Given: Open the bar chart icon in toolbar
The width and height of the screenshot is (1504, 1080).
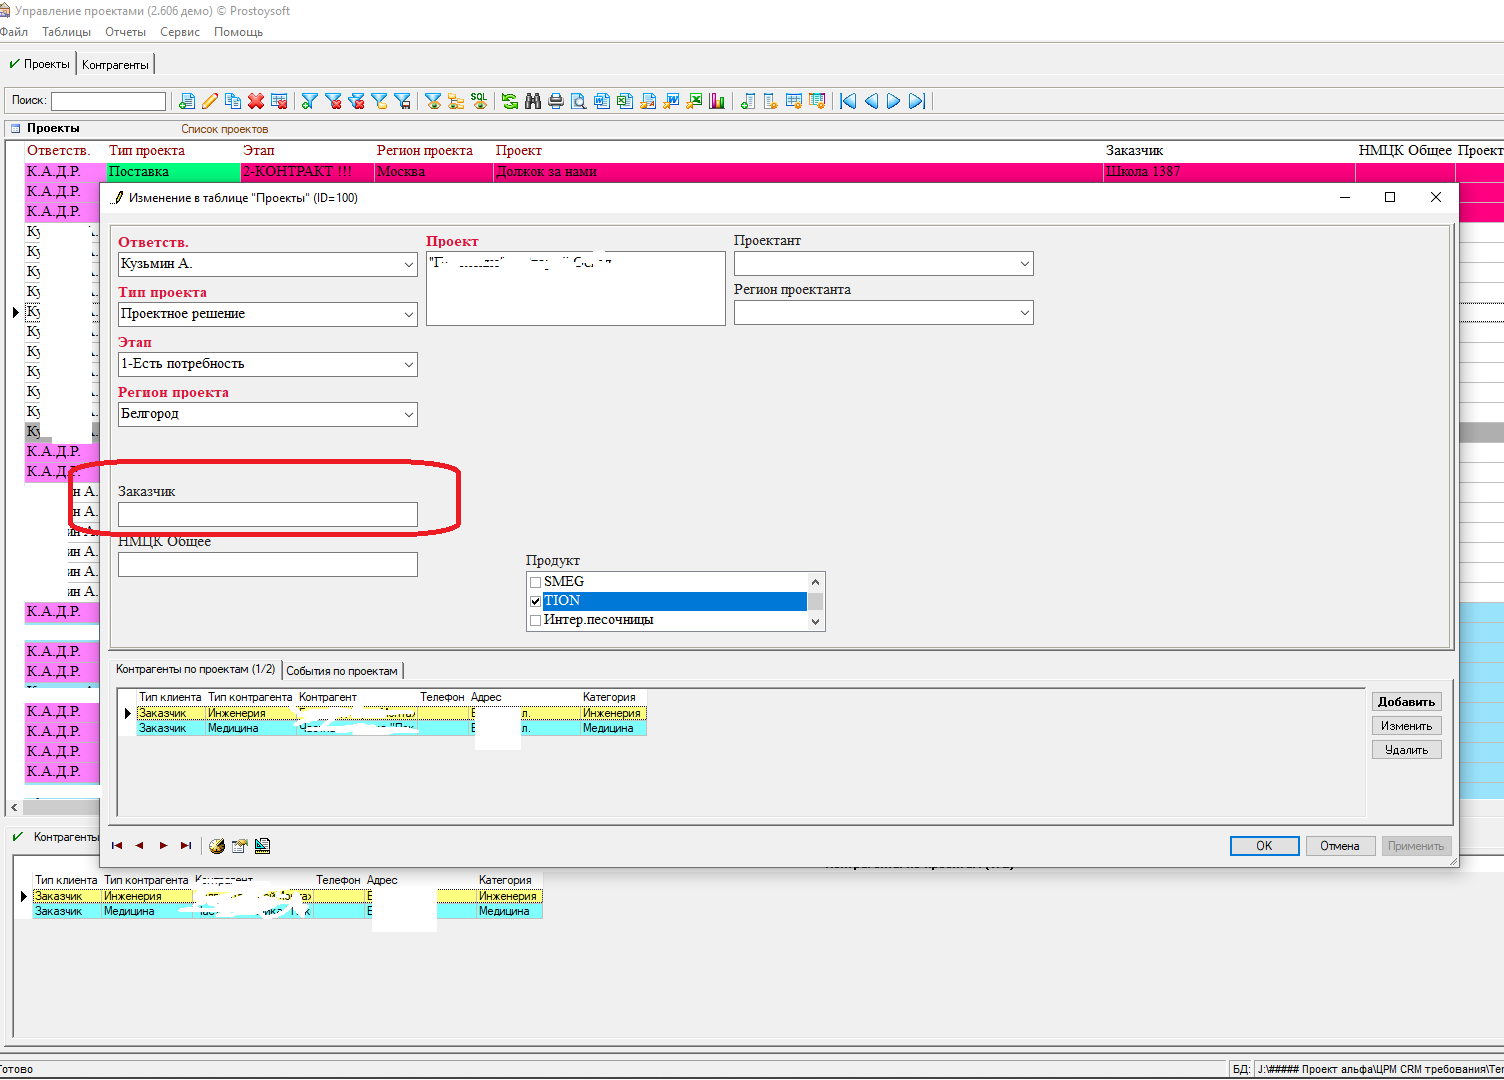Looking at the screenshot, I should pos(717,101).
